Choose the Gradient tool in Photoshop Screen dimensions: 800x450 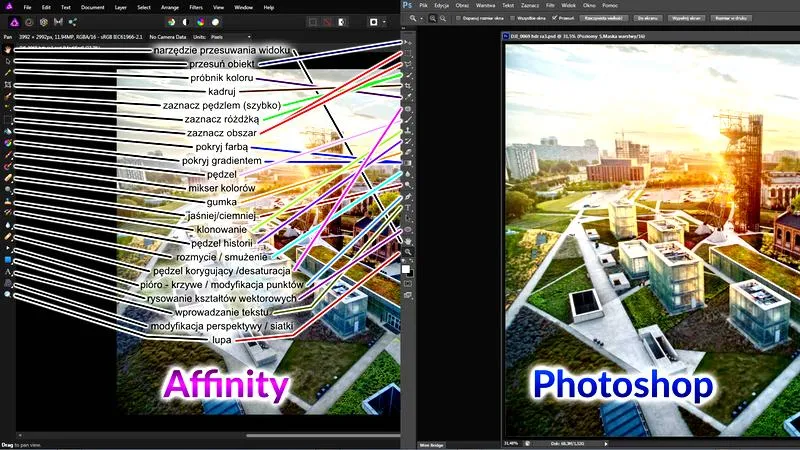pos(408,163)
